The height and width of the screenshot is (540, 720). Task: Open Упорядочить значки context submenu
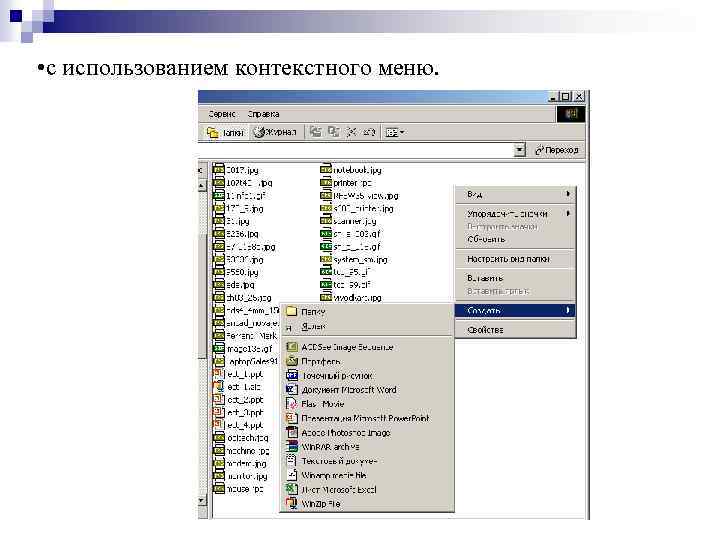click(515, 214)
